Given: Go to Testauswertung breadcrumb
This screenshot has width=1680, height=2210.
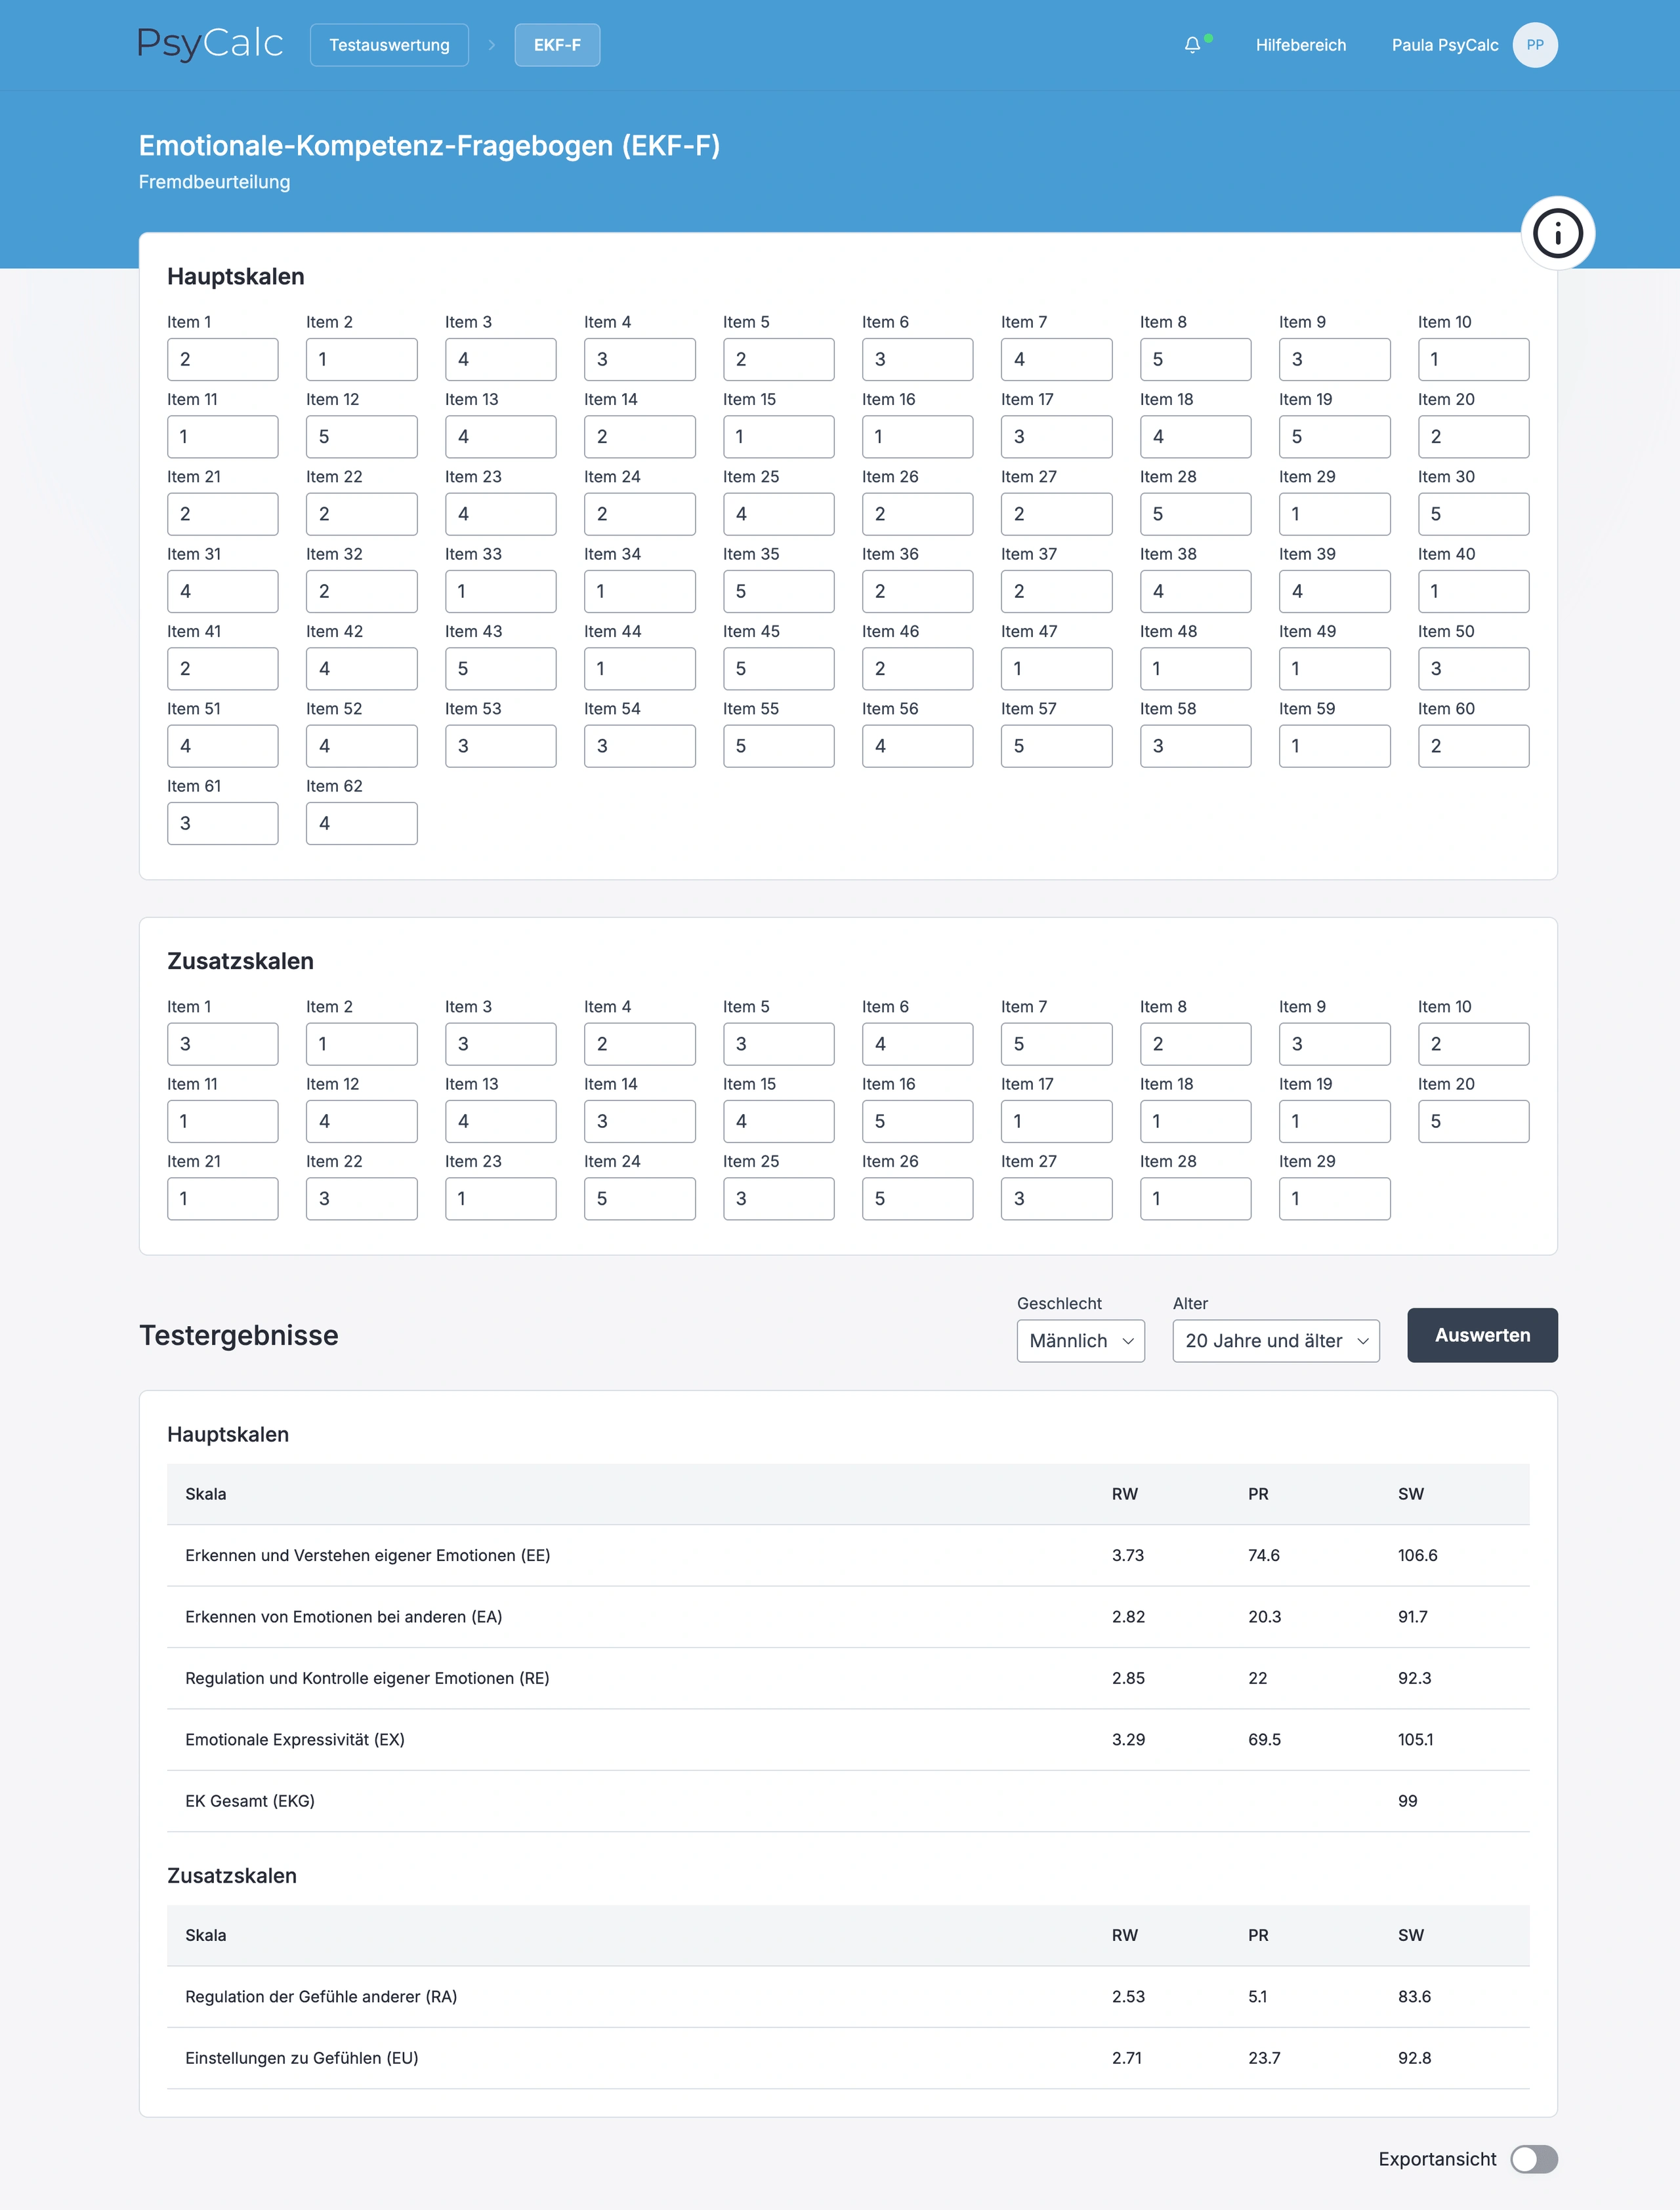Looking at the screenshot, I should tap(389, 45).
